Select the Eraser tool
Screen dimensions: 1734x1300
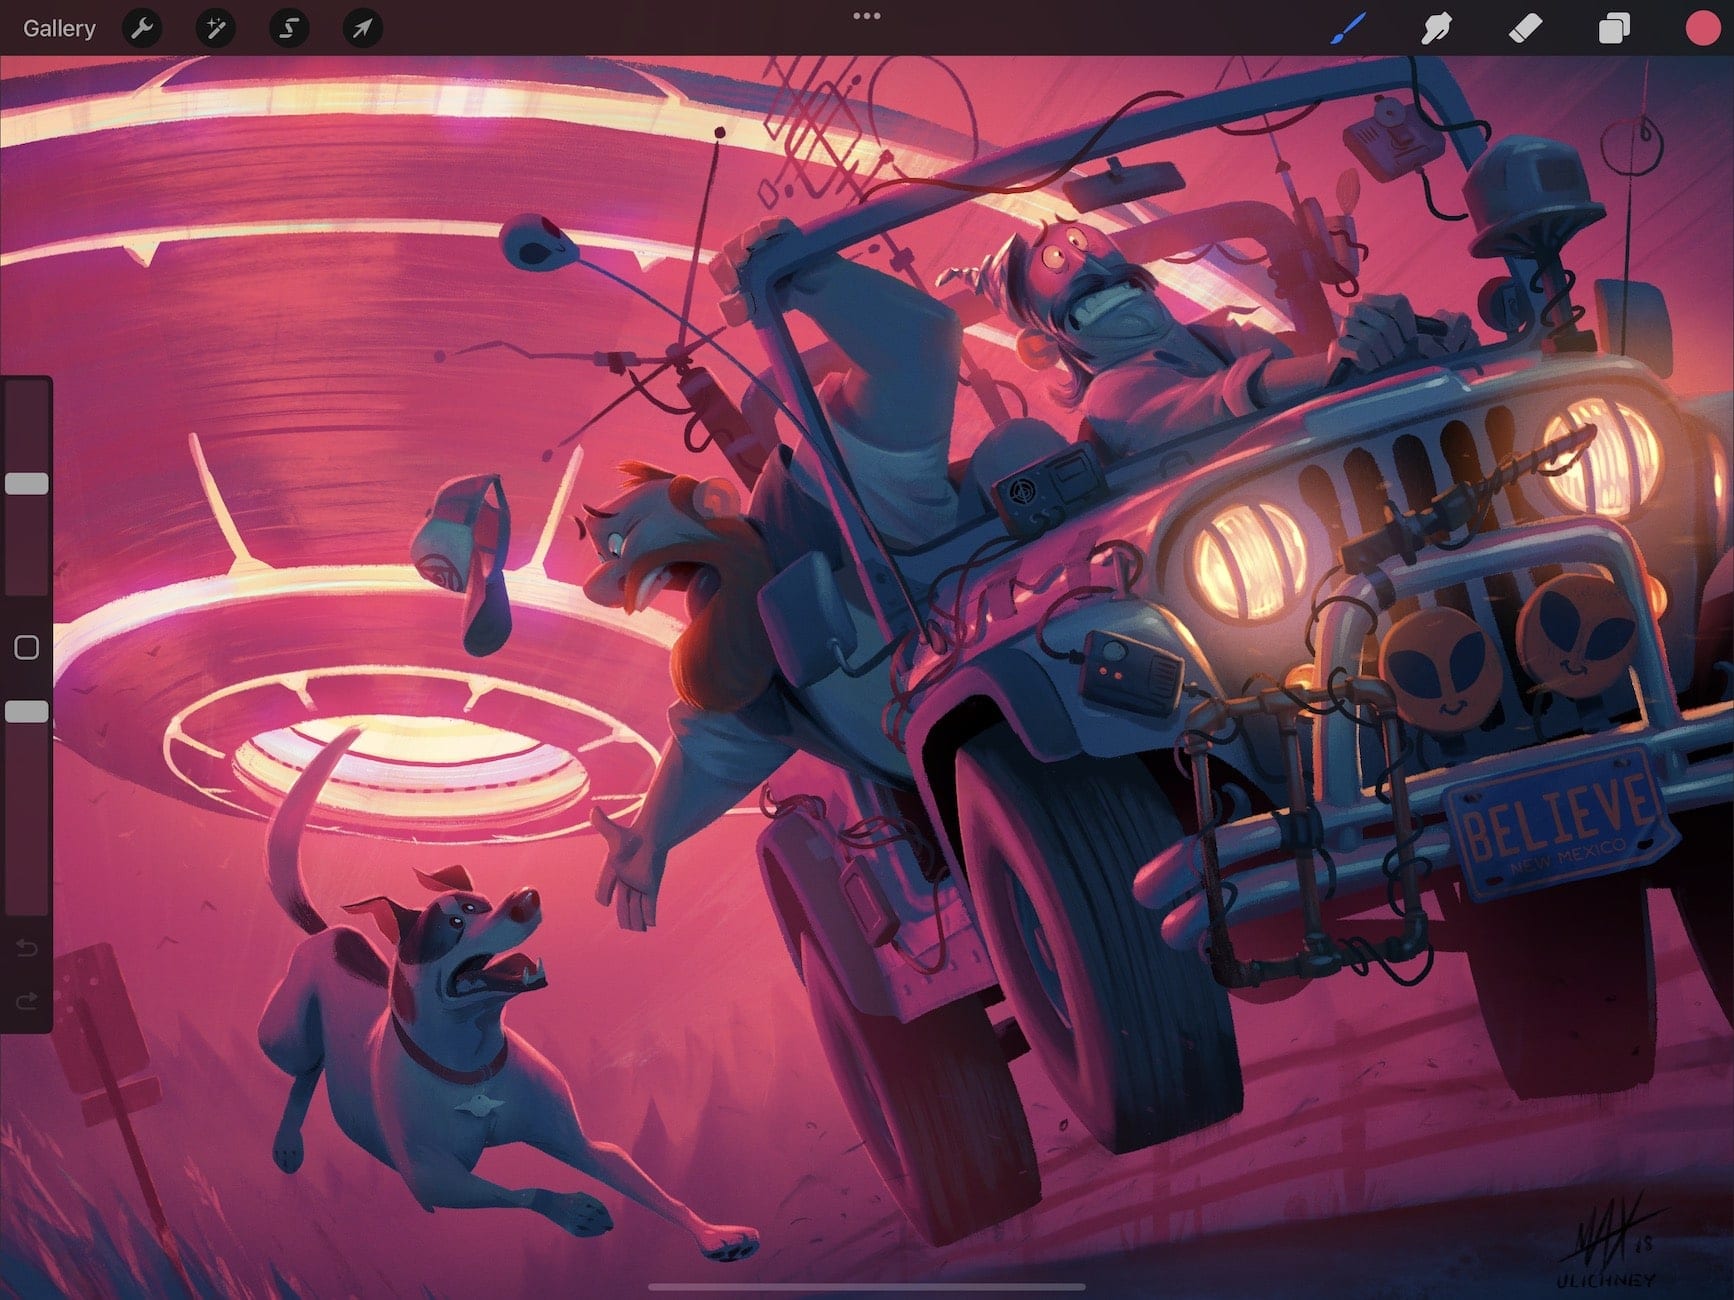click(1525, 28)
